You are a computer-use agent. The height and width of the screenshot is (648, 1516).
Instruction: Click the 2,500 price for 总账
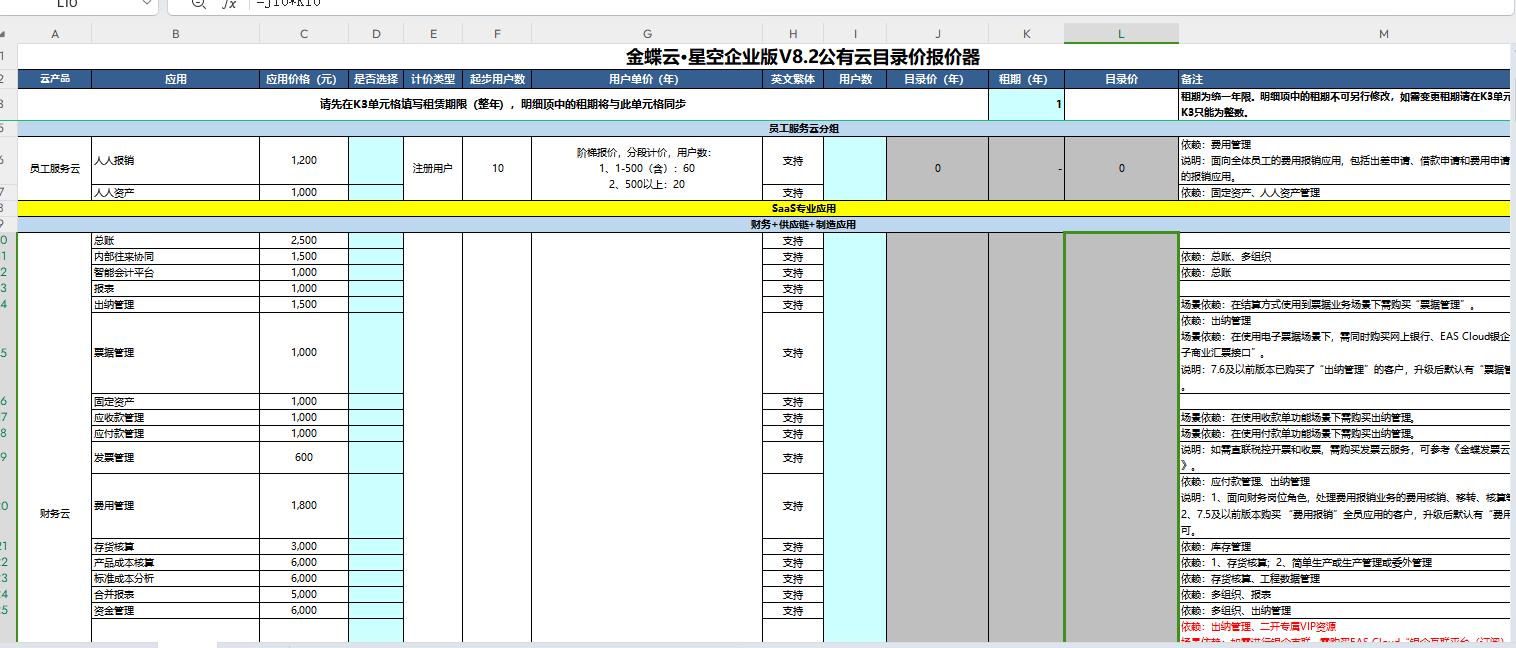coord(304,240)
